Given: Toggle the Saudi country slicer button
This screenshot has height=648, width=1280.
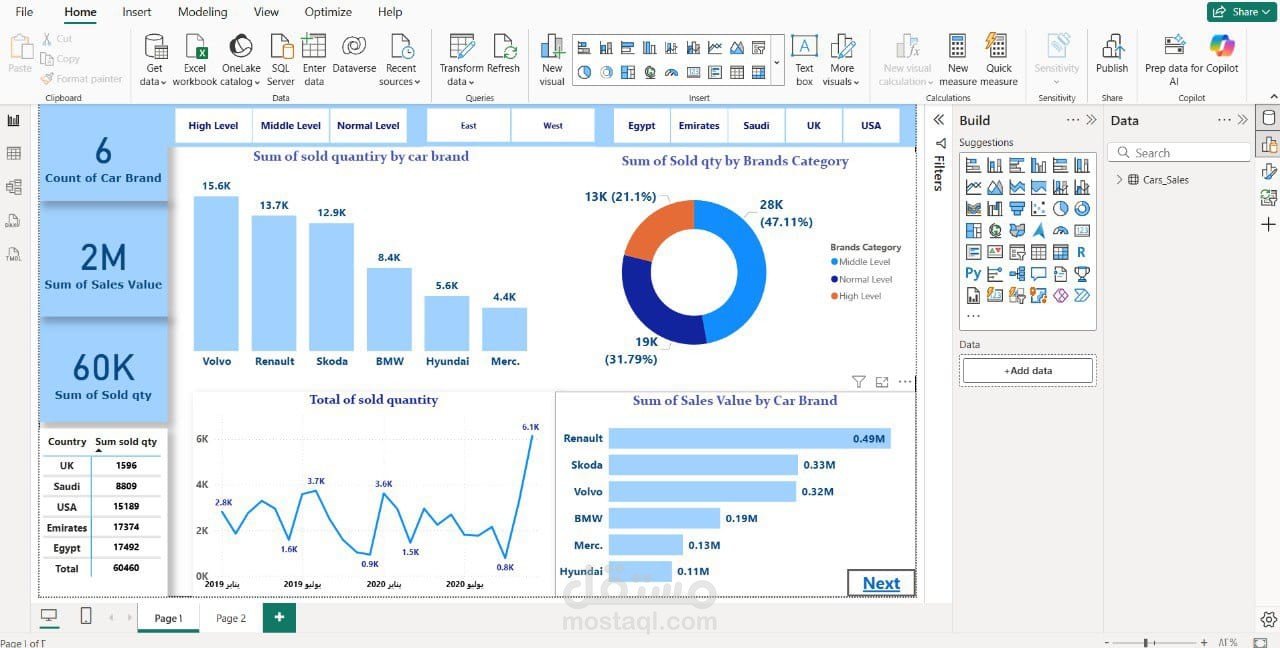Looking at the screenshot, I should pyautogui.click(x=757, y=126).
